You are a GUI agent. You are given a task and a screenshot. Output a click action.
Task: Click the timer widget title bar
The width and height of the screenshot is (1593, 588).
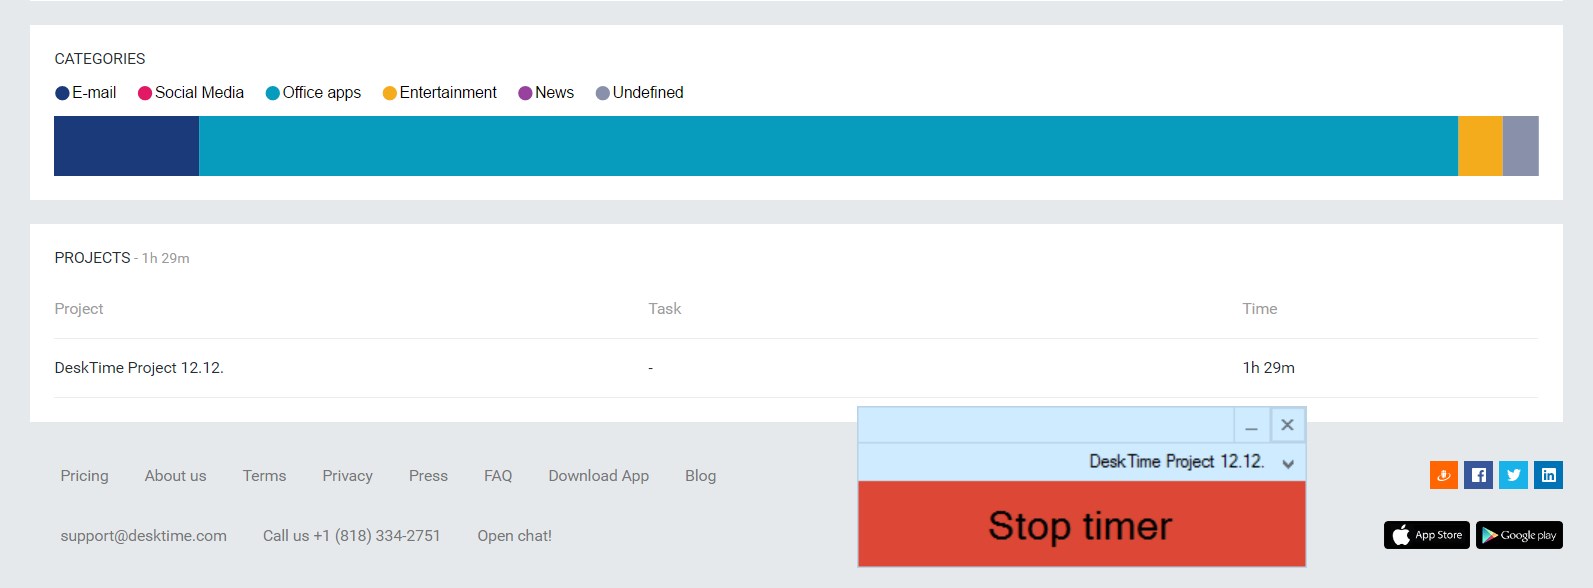[1046, 425]
